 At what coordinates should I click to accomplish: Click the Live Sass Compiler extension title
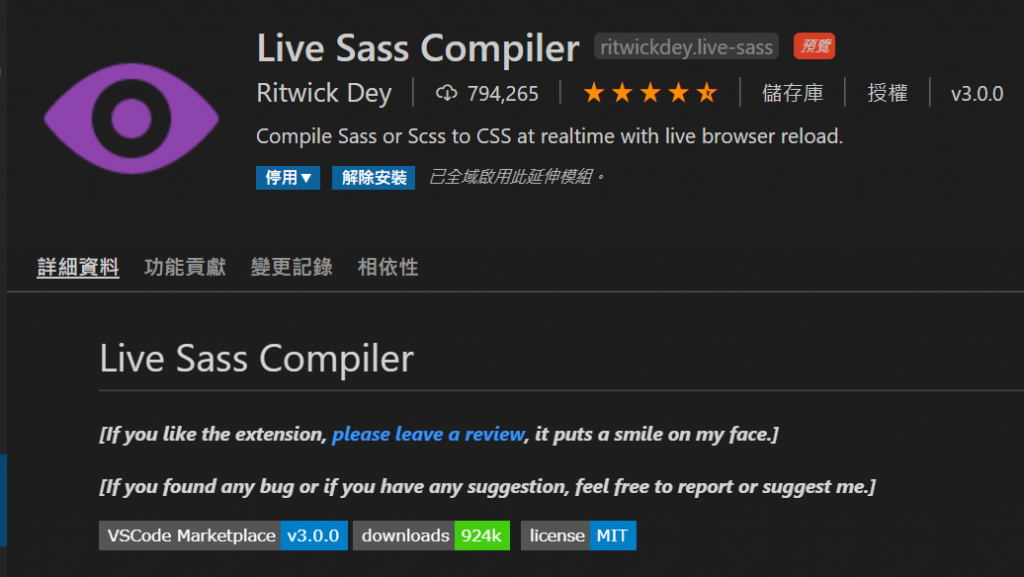[418, 48]
